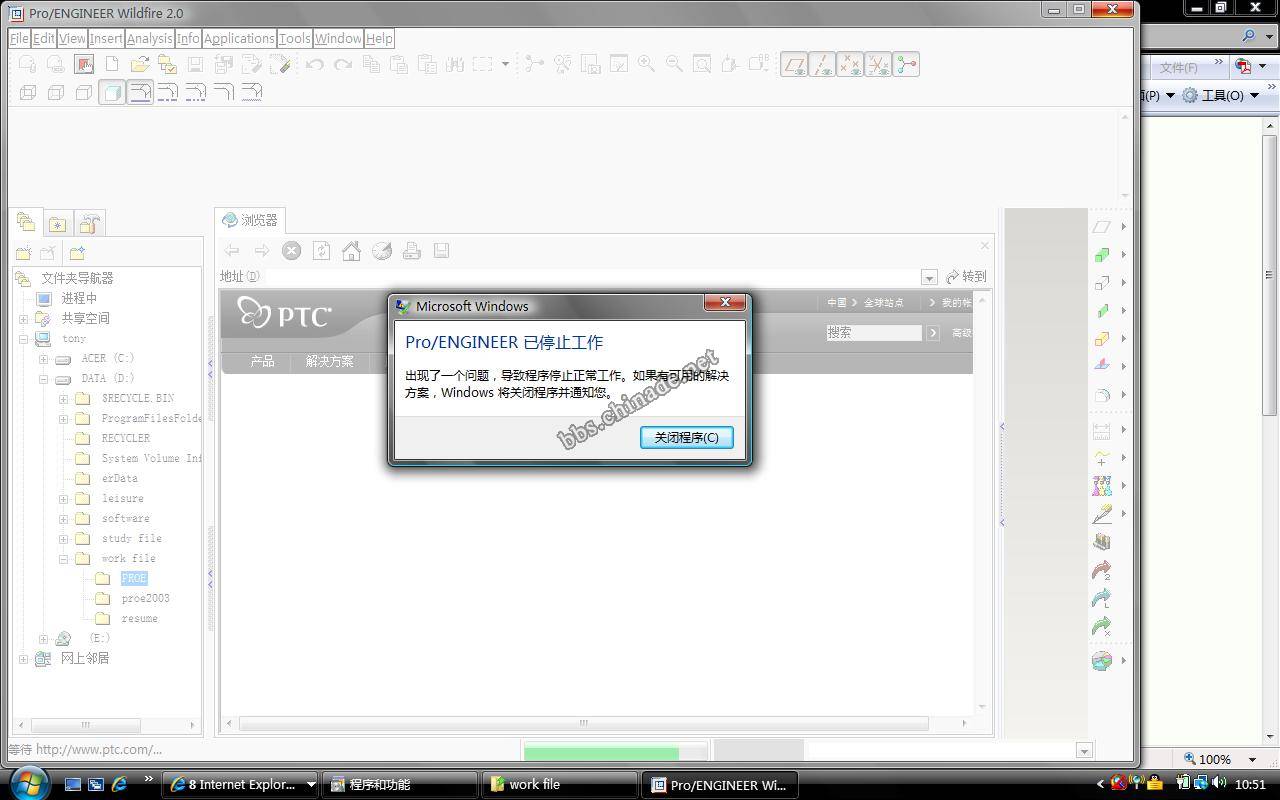Select the proe2003 folder
Viewport: 1280px width, 800px height.
pyautogui.click(x=146, y=598)
